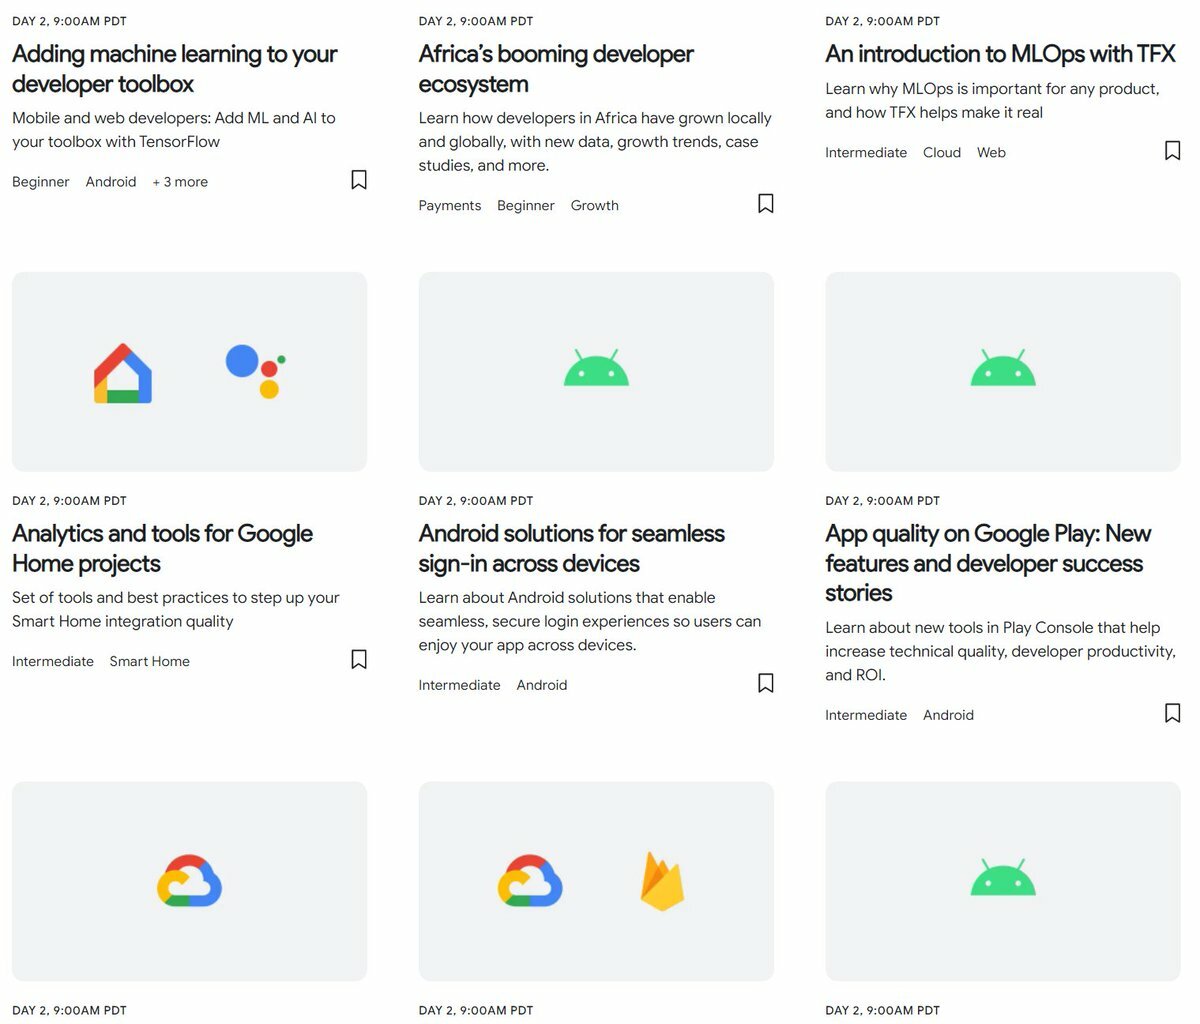Click description "Learn how developers in Africa have grown"
This screenshot has height=1024, width=1200.
click(595, 142)
